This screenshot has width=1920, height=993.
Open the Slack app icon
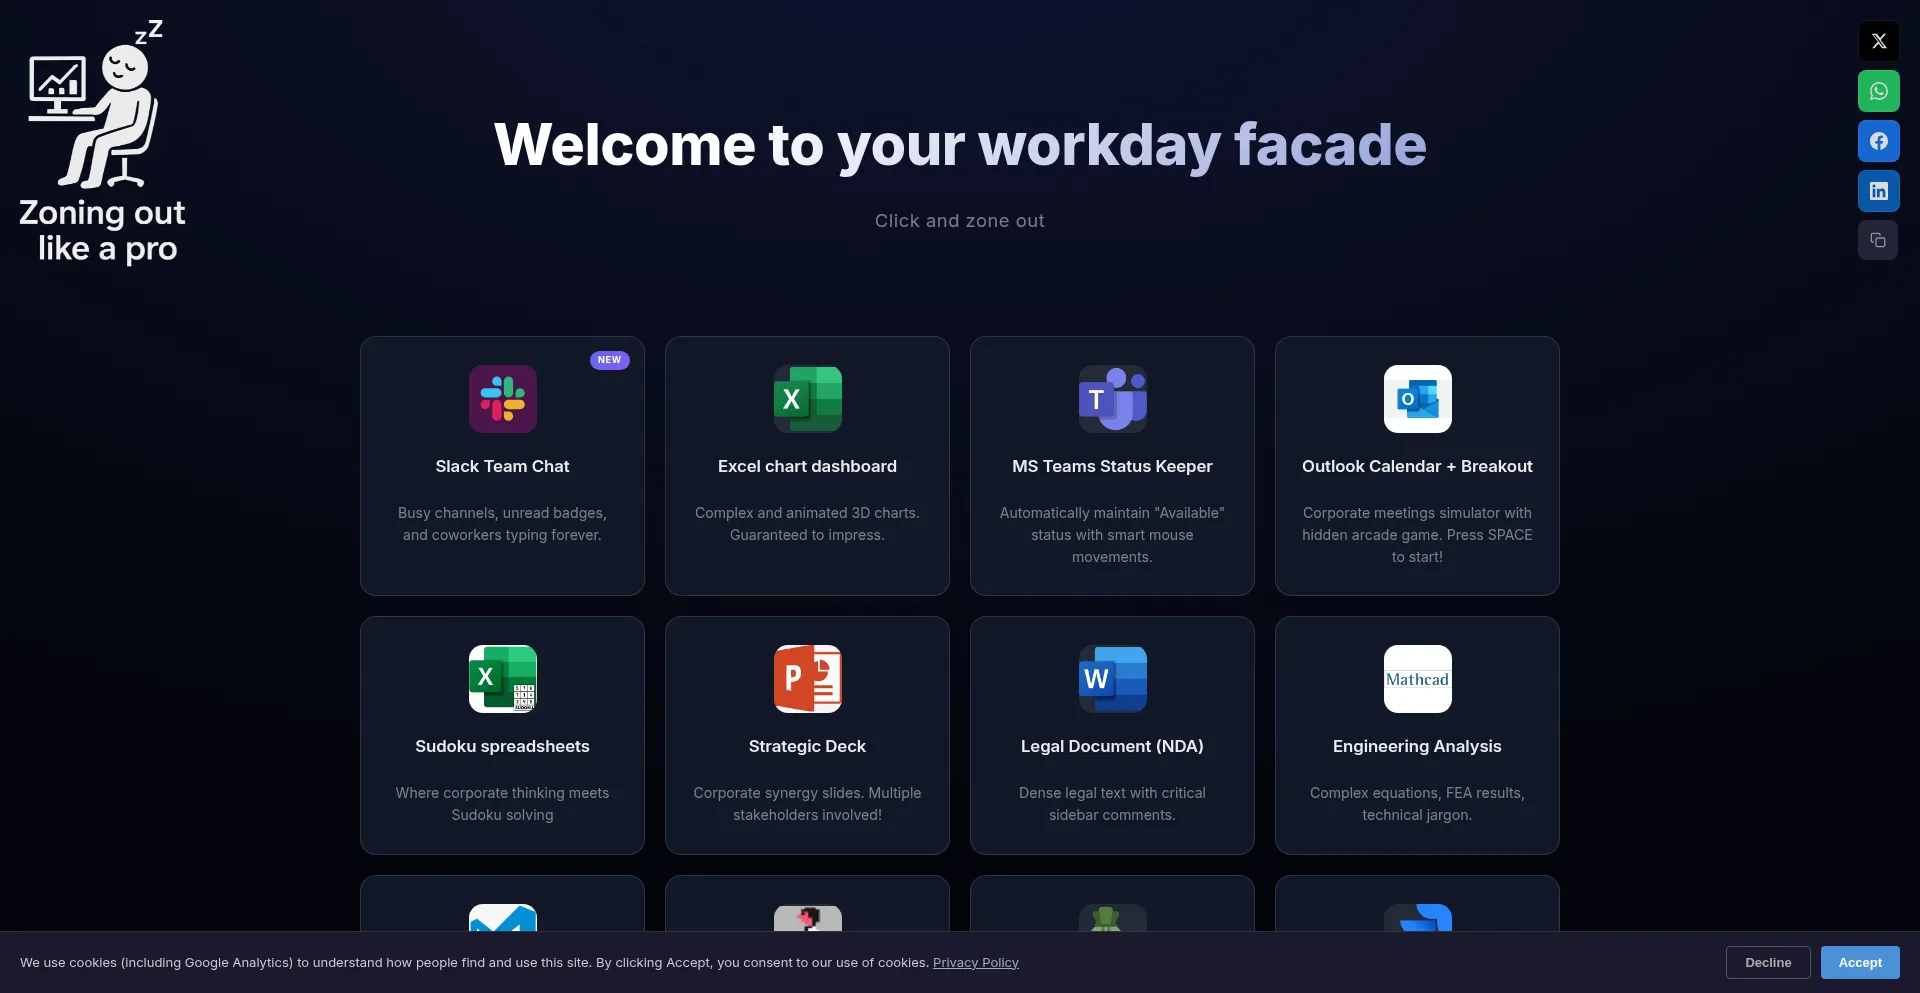(503, 399)
